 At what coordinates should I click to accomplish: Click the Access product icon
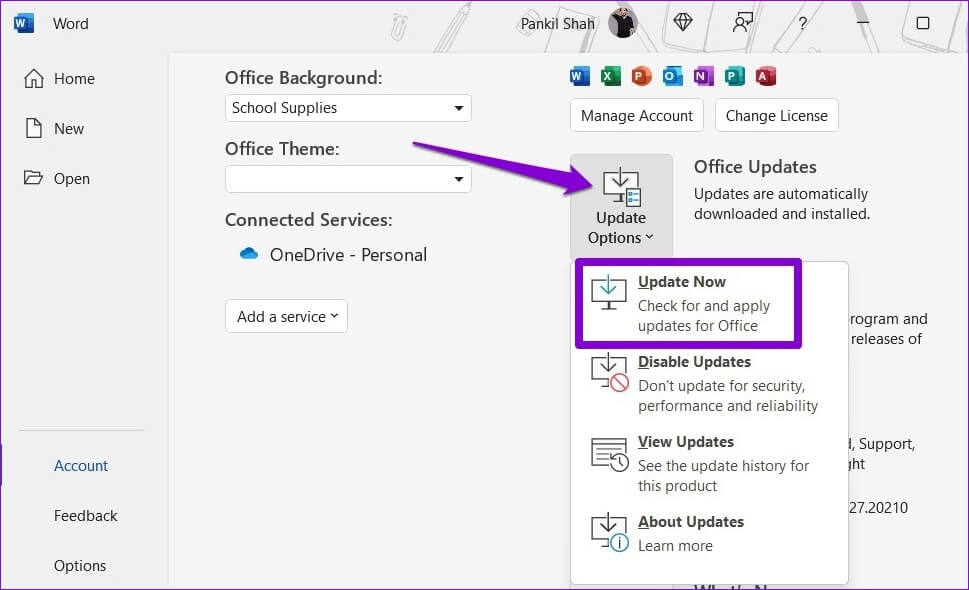coord(765,76)
